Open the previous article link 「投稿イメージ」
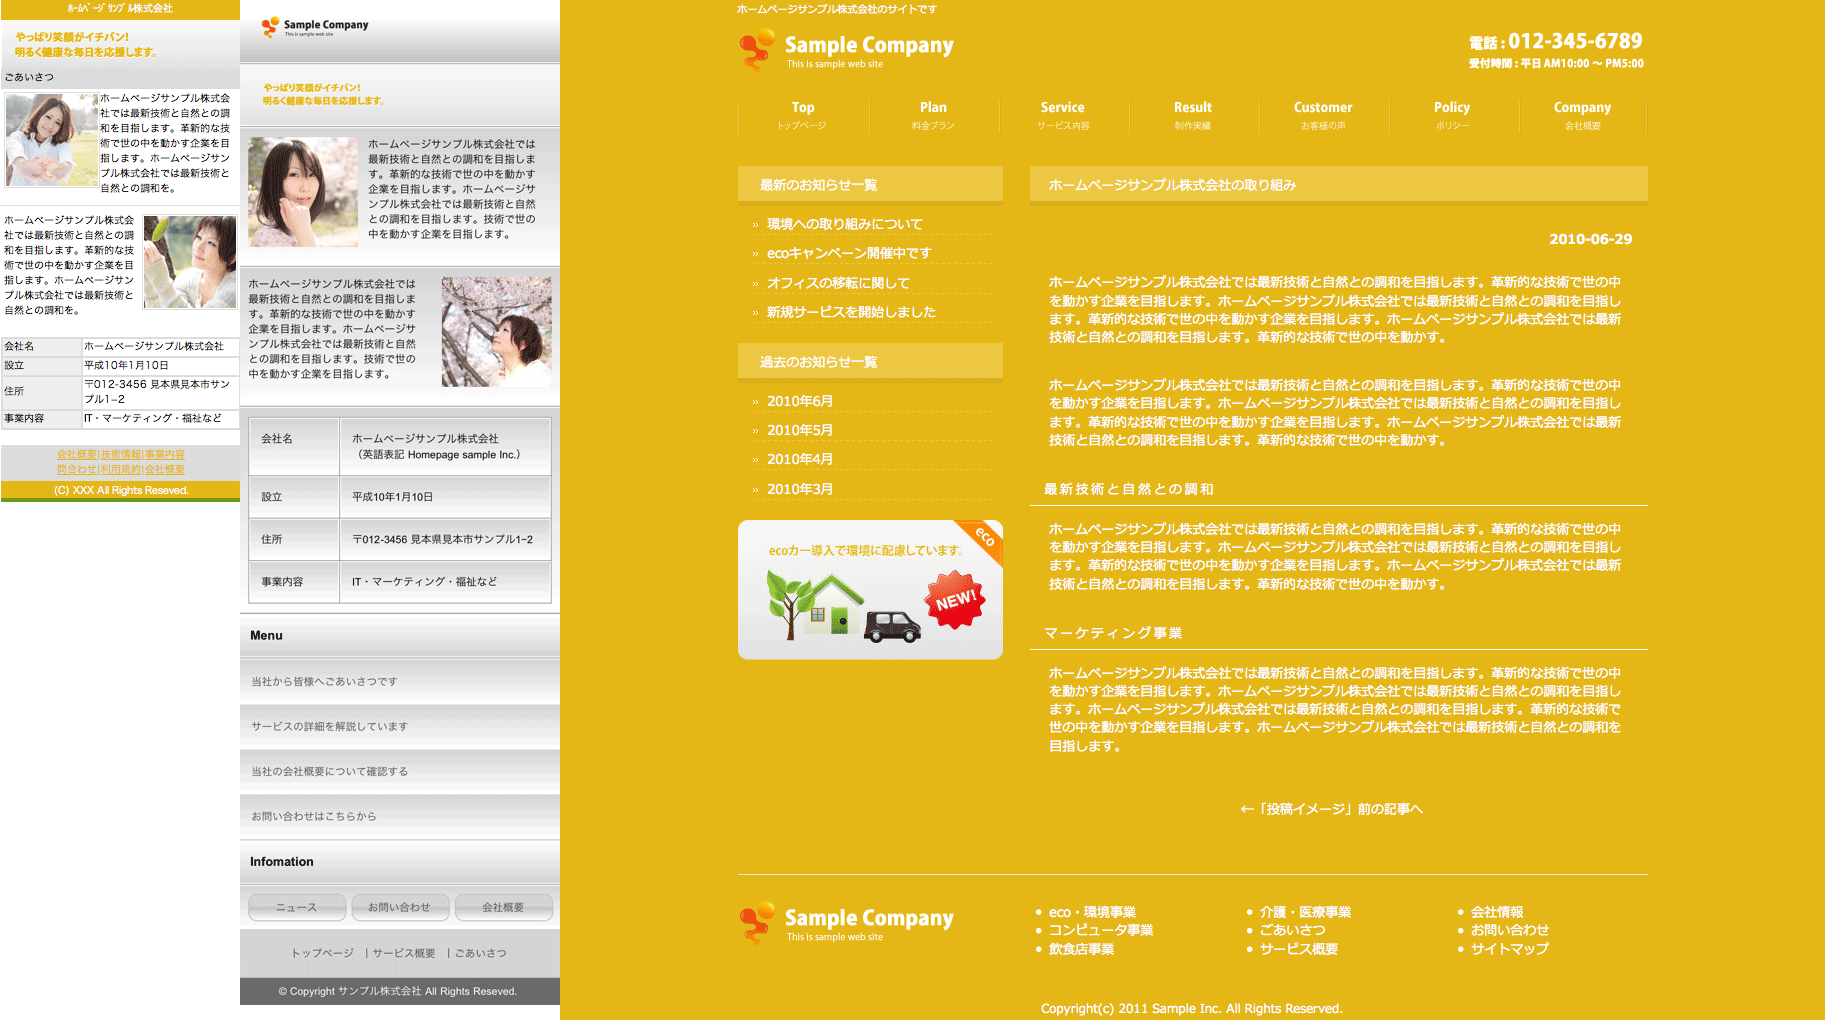 coord(1331,809)
